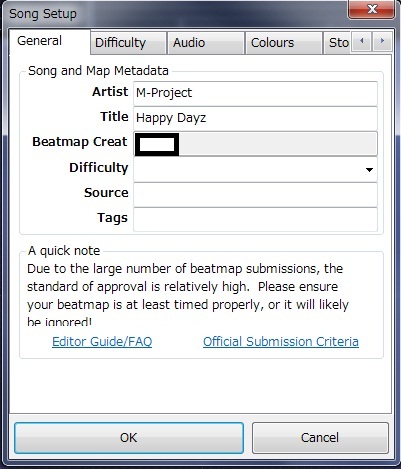
Task: Open the partially hidden Sto tab
Action: tap(337, 43)
